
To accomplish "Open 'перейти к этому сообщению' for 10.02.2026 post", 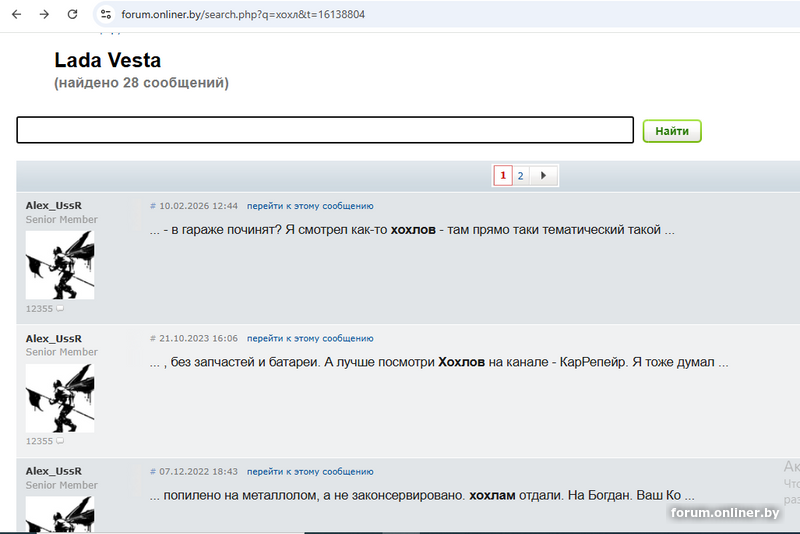I will (310, 206).
